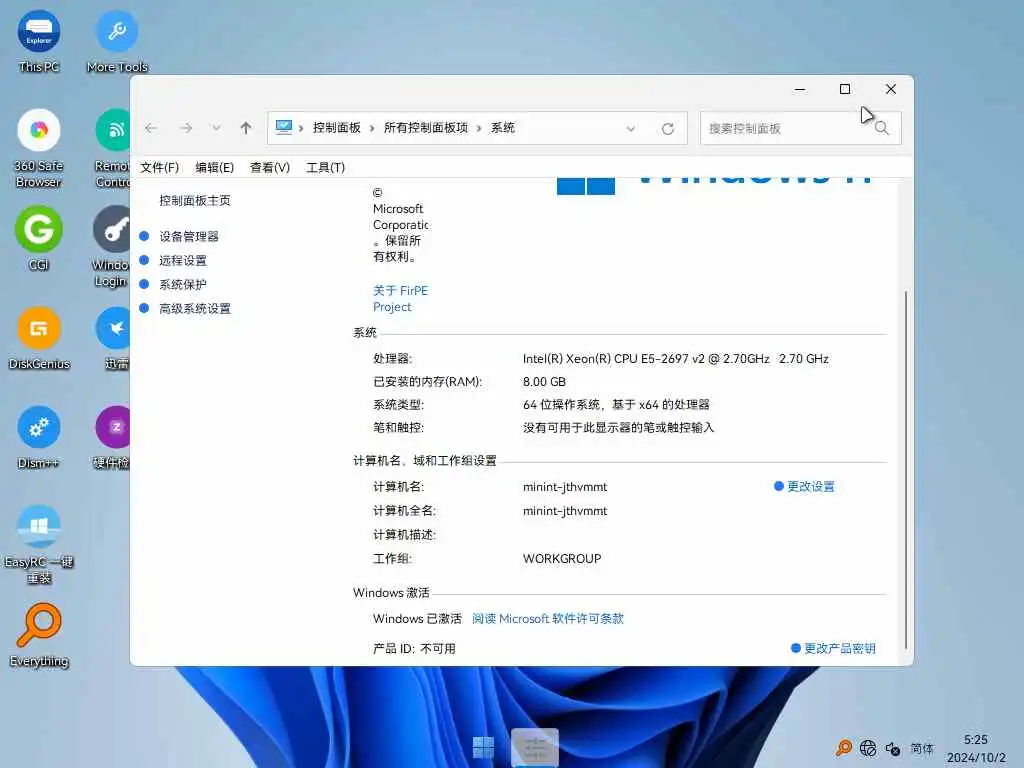Click the Intel(R) Xeon(R) CPU processor value

(675, 359)
